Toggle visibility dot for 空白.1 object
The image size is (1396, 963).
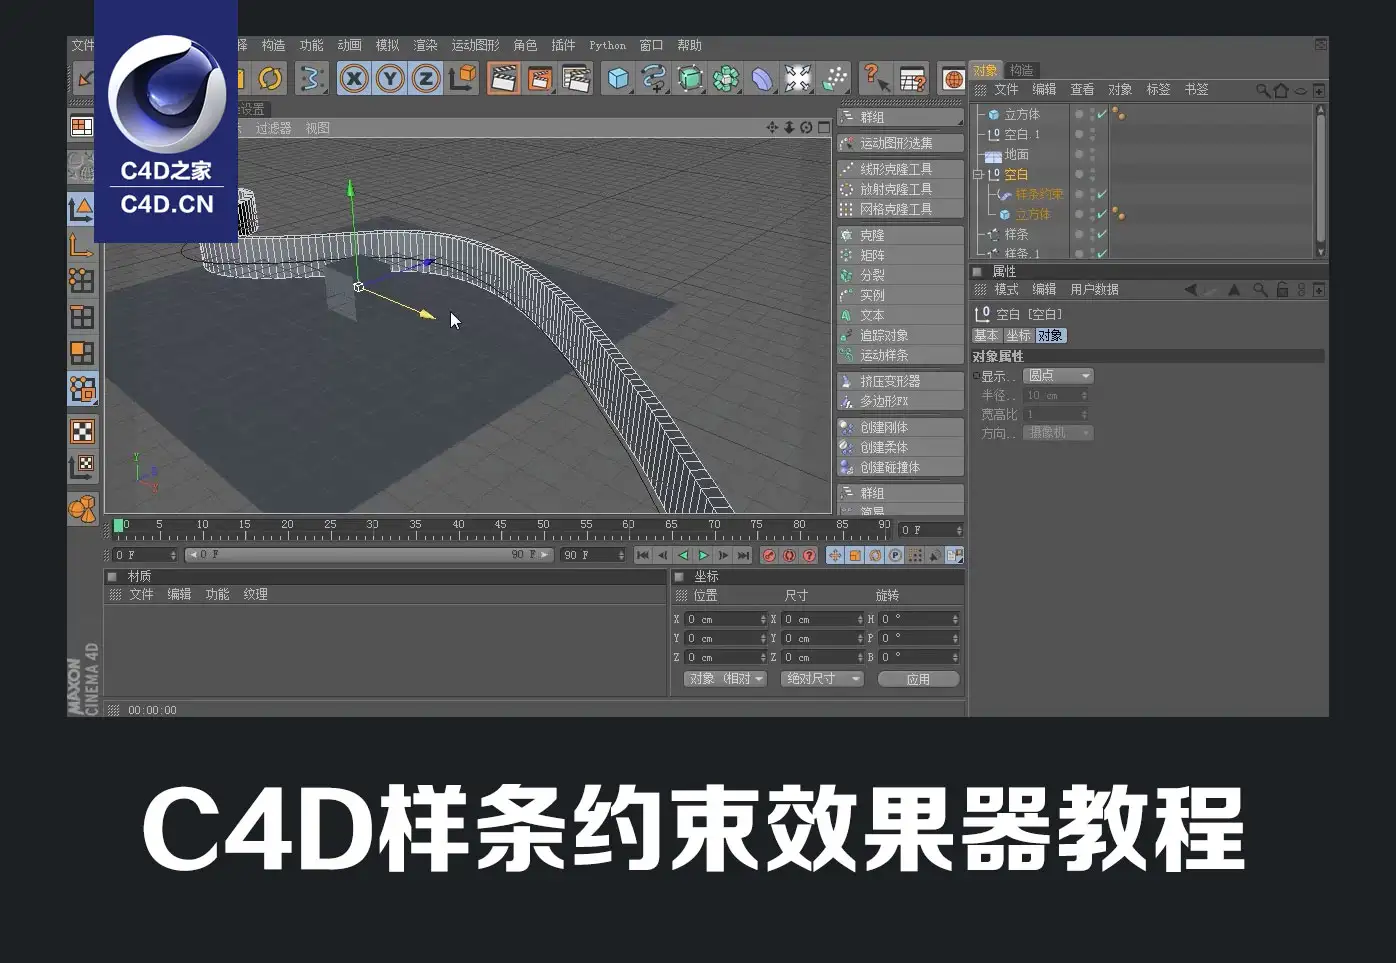pyautogui.click(x=1079, y=134)
